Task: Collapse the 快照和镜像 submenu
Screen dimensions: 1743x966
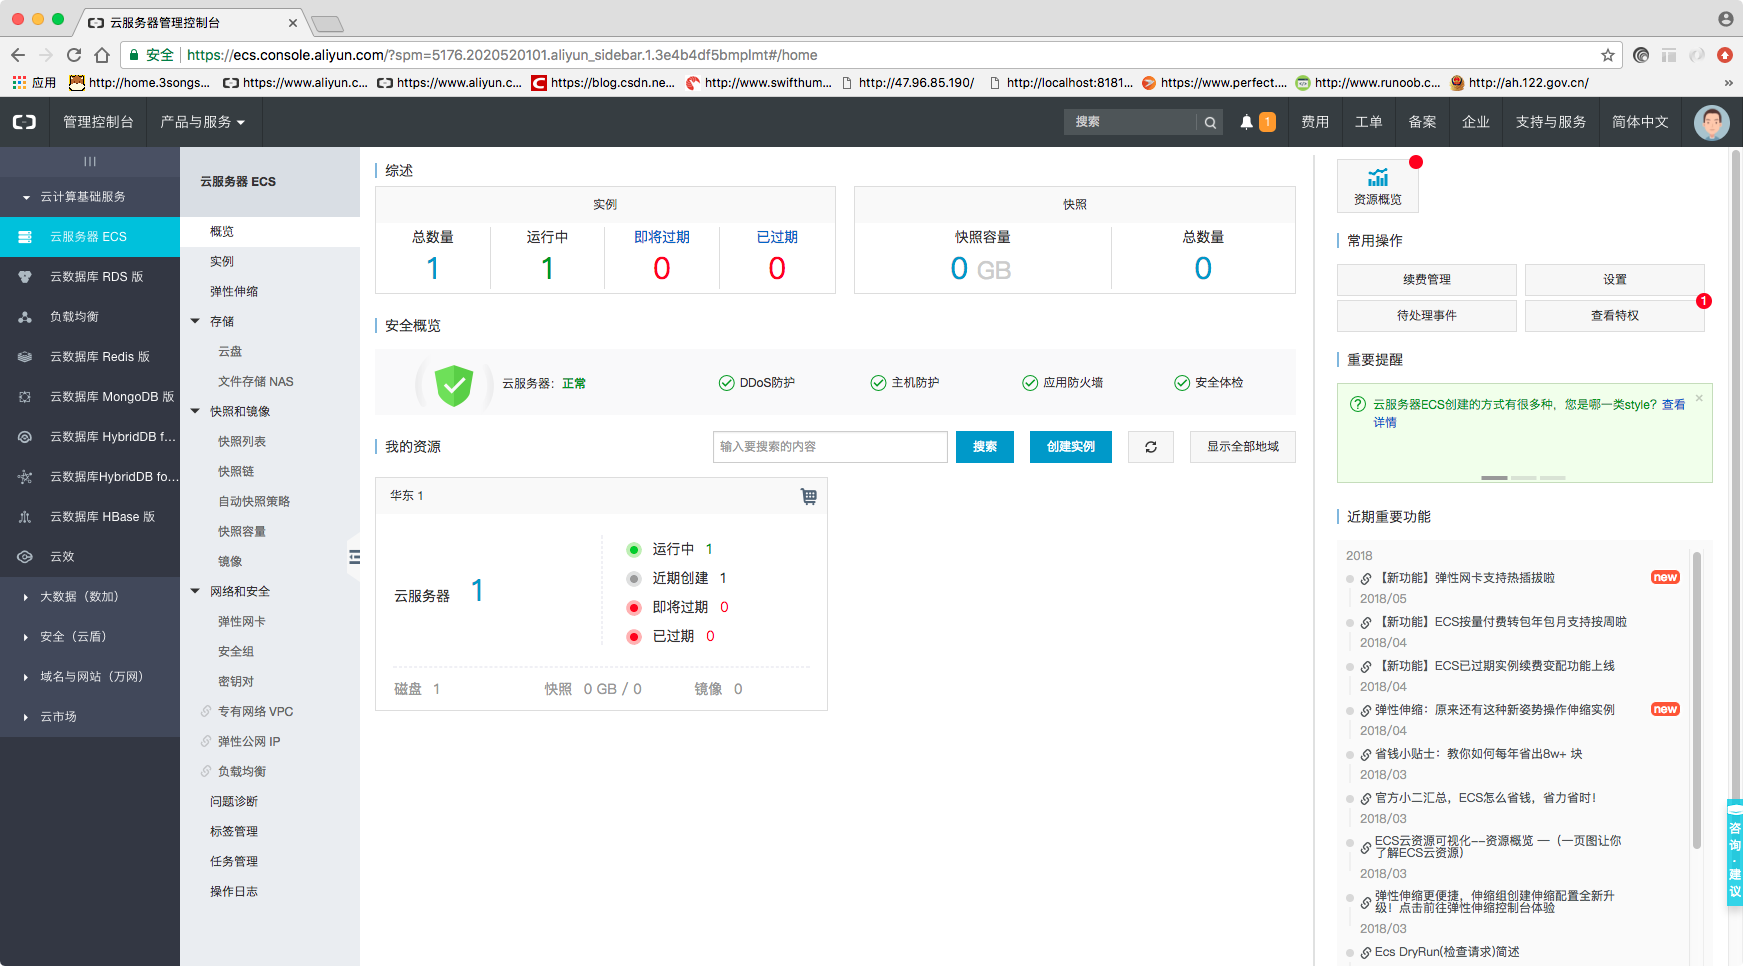Action: click(196, 412)
